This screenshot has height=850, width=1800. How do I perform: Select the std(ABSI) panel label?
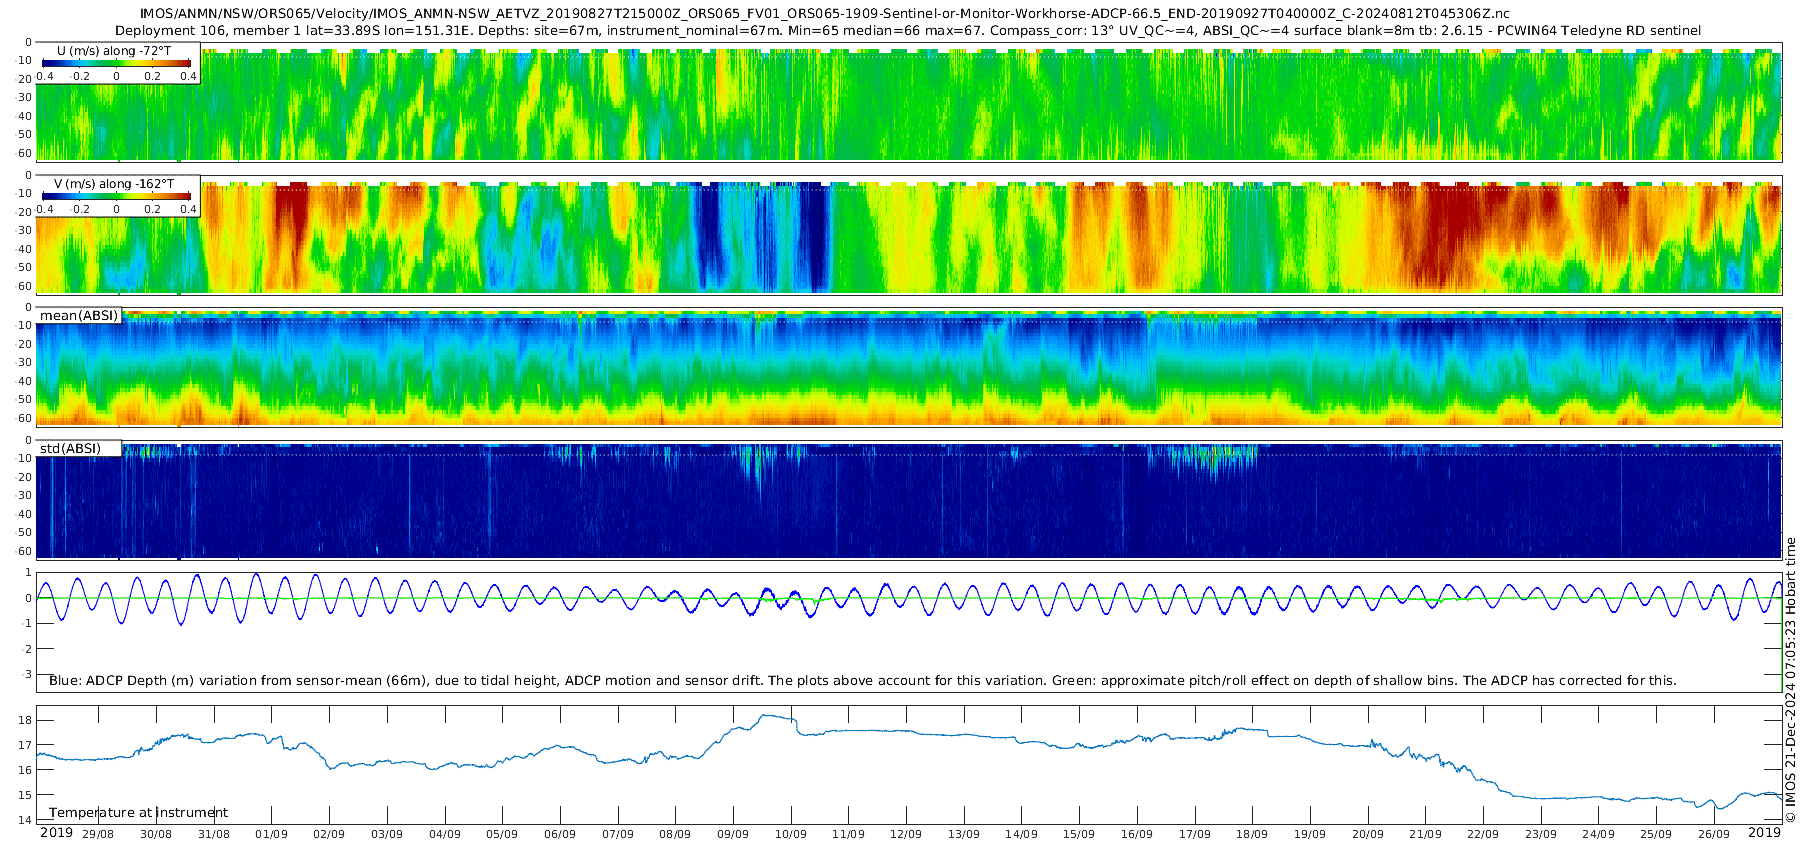coord(70,449)
